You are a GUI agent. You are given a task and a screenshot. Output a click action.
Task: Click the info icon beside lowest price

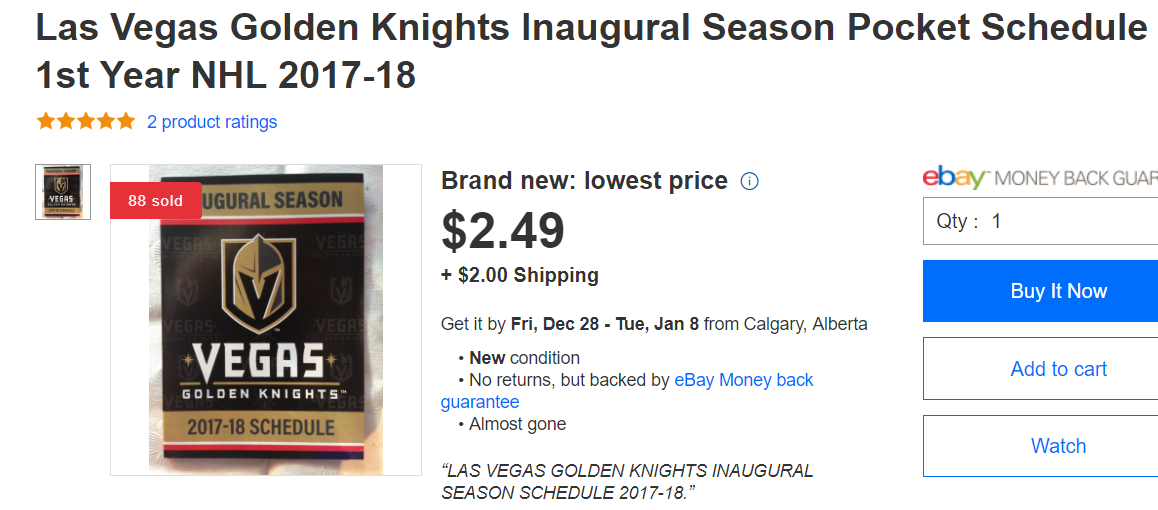(x=749, y=181)
